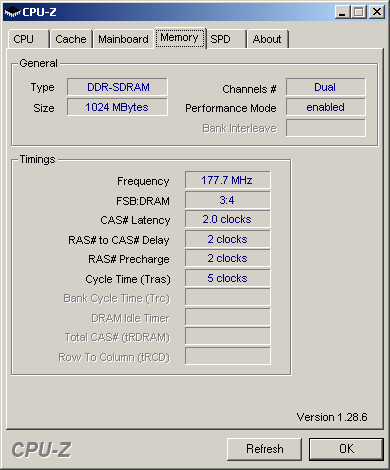Click the 5 clocks Tras value

tap(228, 278)
